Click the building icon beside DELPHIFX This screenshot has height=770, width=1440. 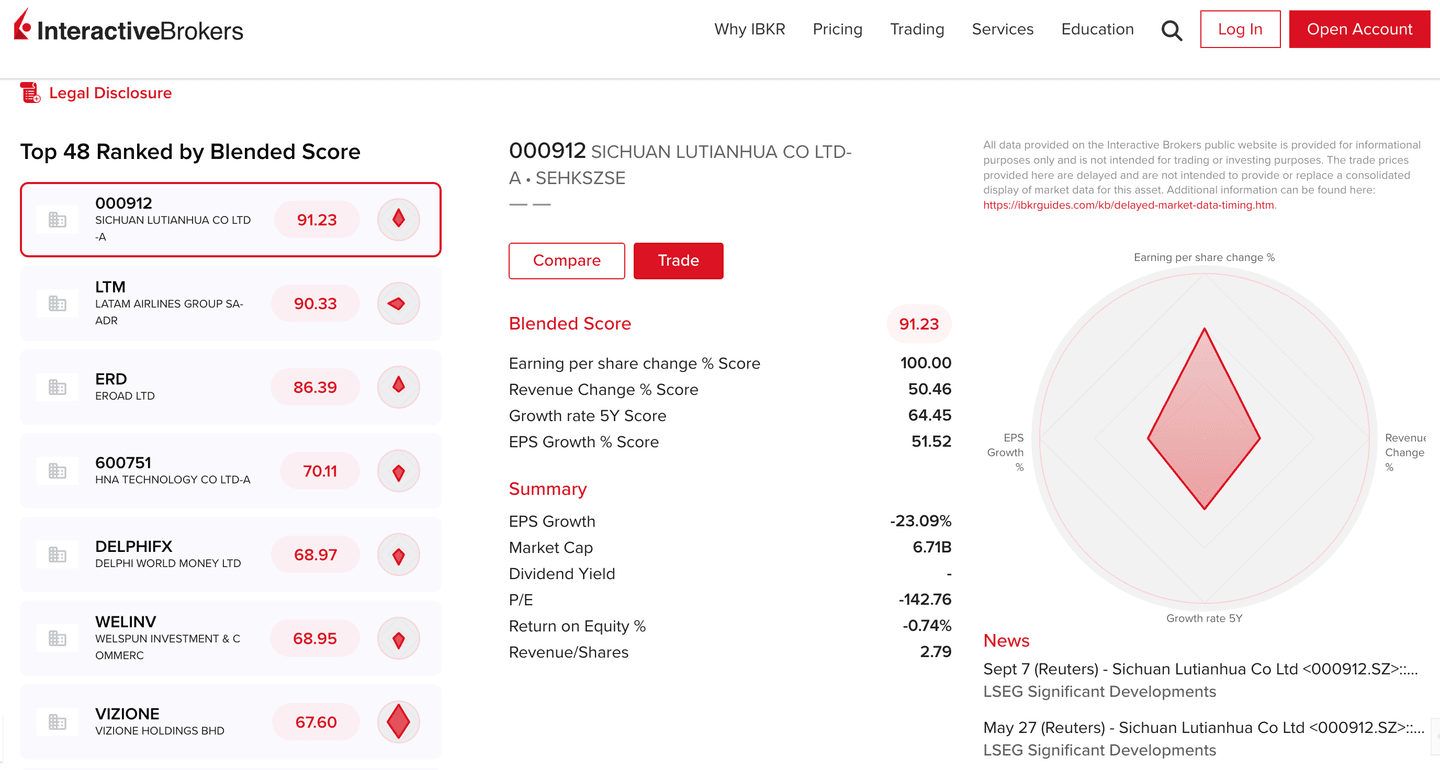[57, 554]
